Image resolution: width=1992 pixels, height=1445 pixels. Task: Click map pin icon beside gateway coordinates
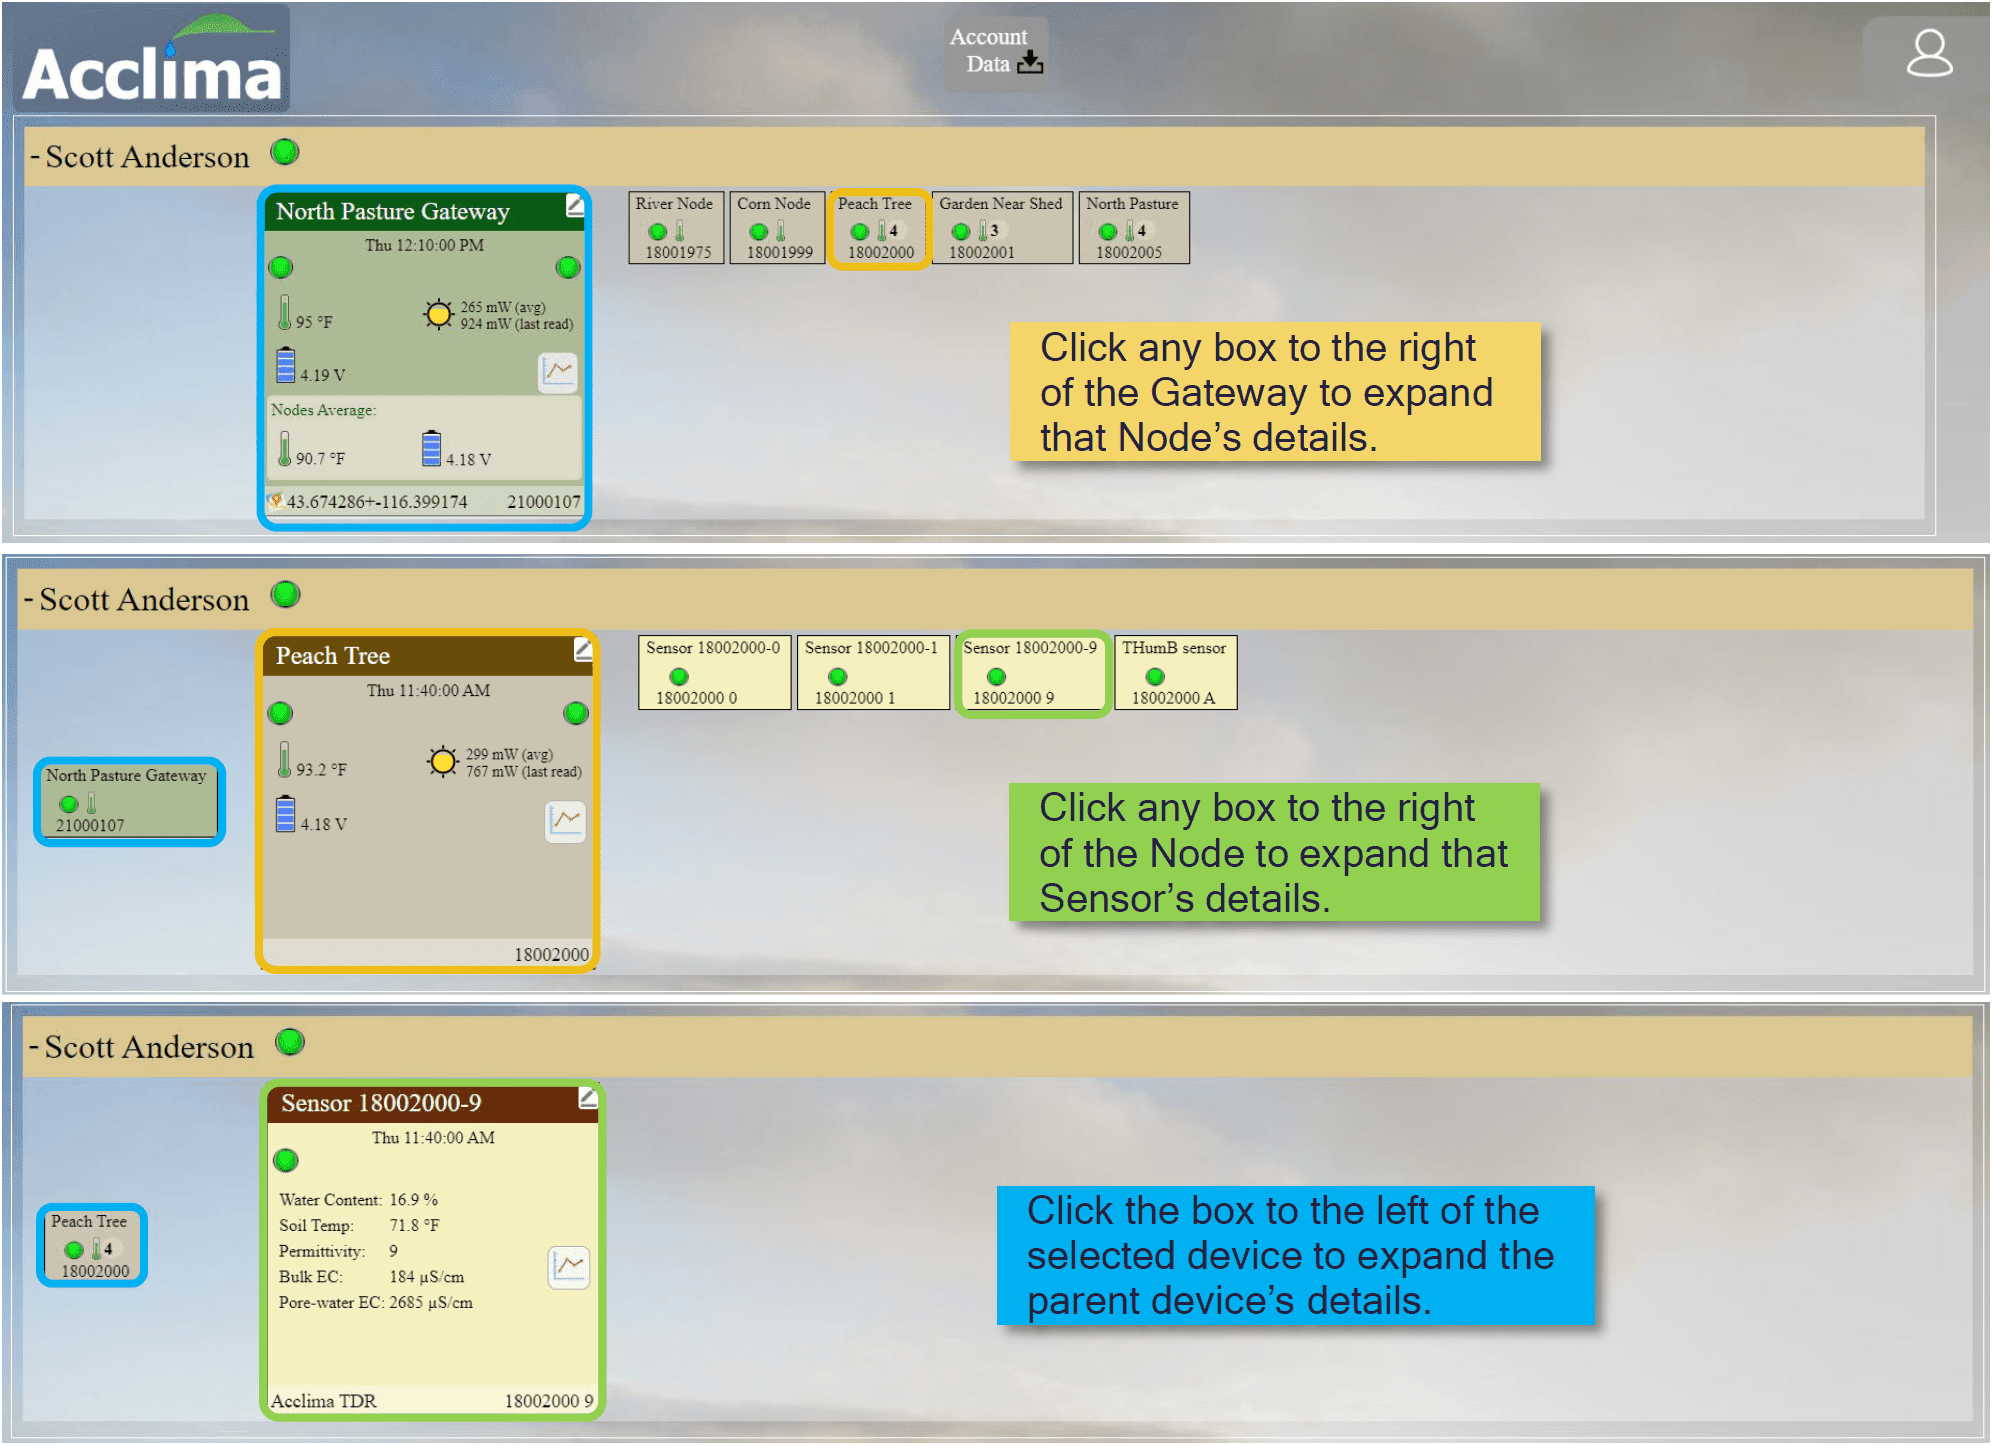click(x=274, y=500)
